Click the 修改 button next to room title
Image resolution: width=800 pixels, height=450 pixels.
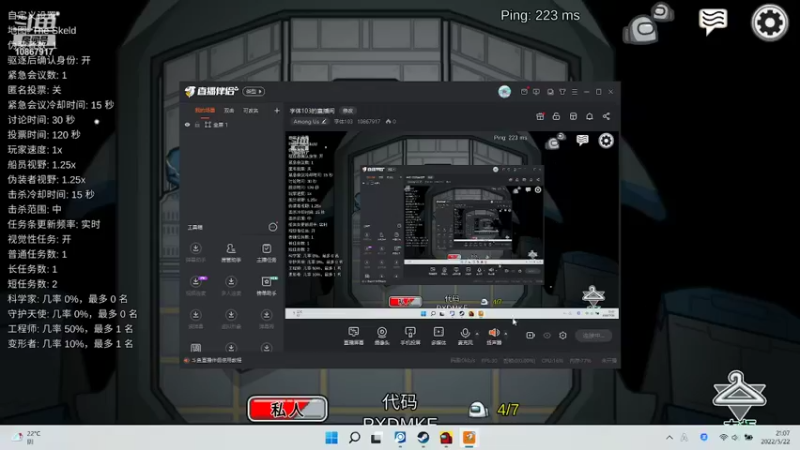tap(348, 111)
